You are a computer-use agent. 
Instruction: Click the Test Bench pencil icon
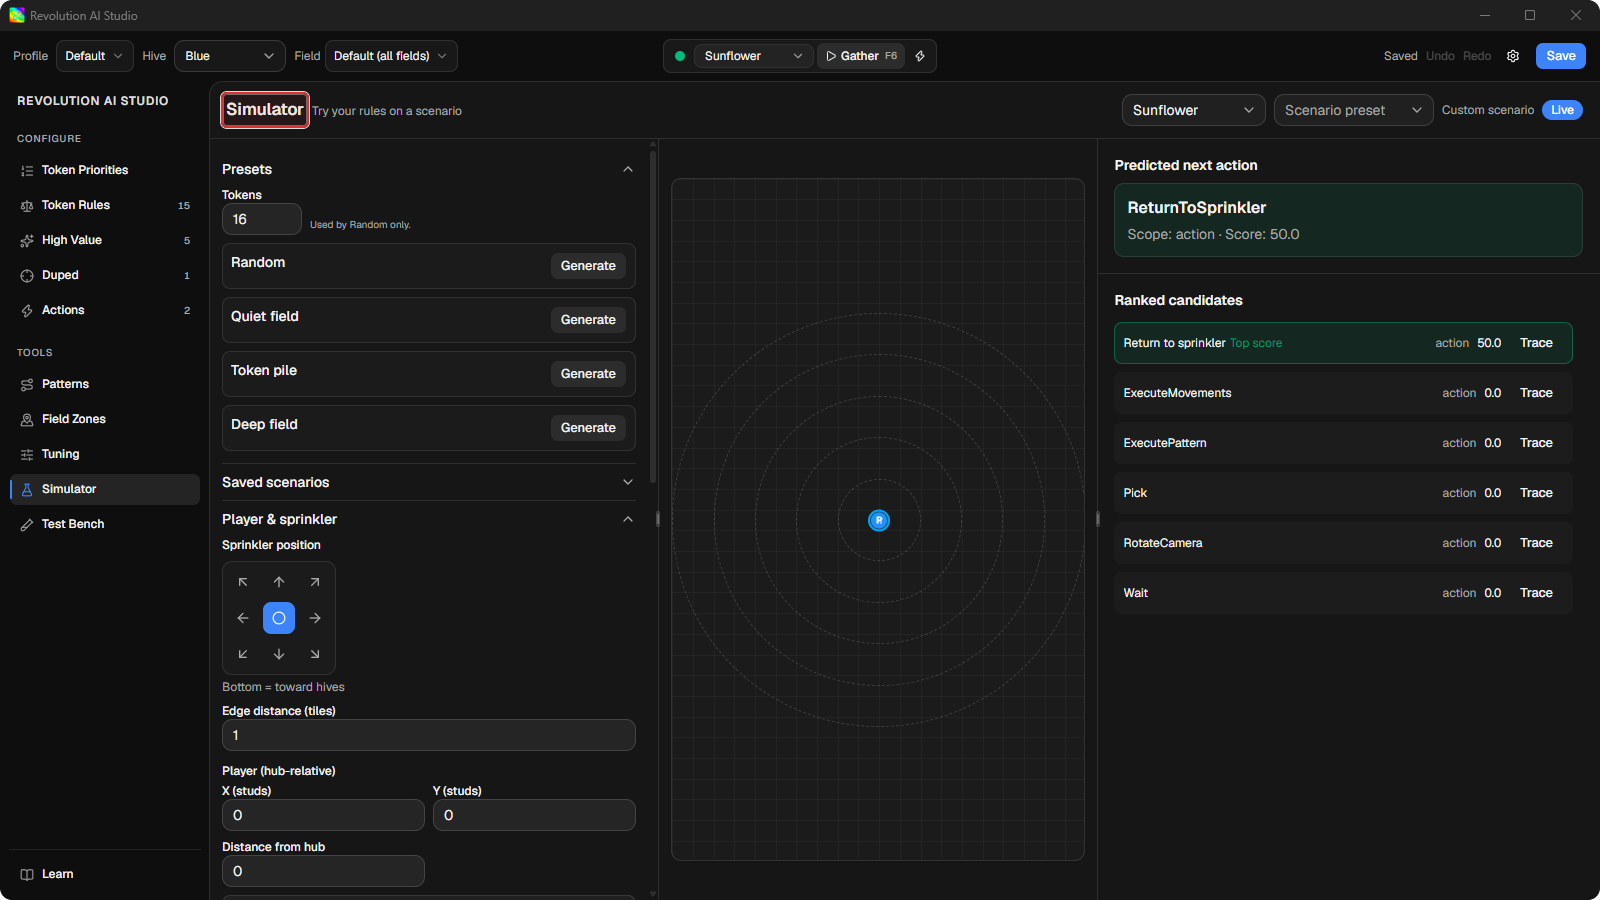[27, 525]
